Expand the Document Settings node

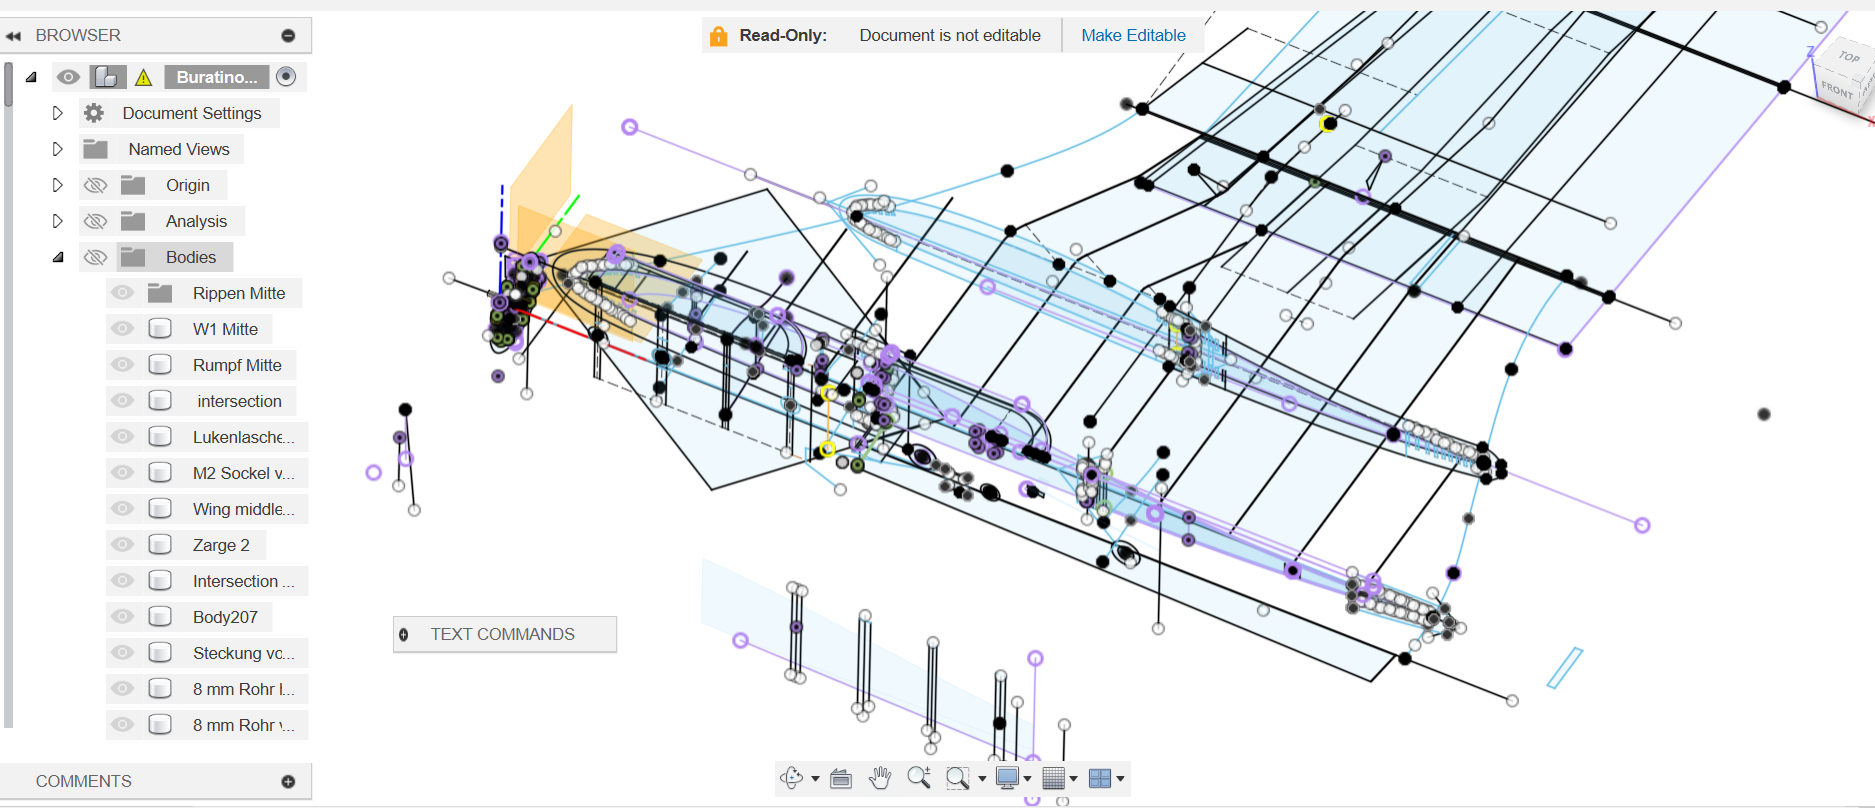(58, 113)
